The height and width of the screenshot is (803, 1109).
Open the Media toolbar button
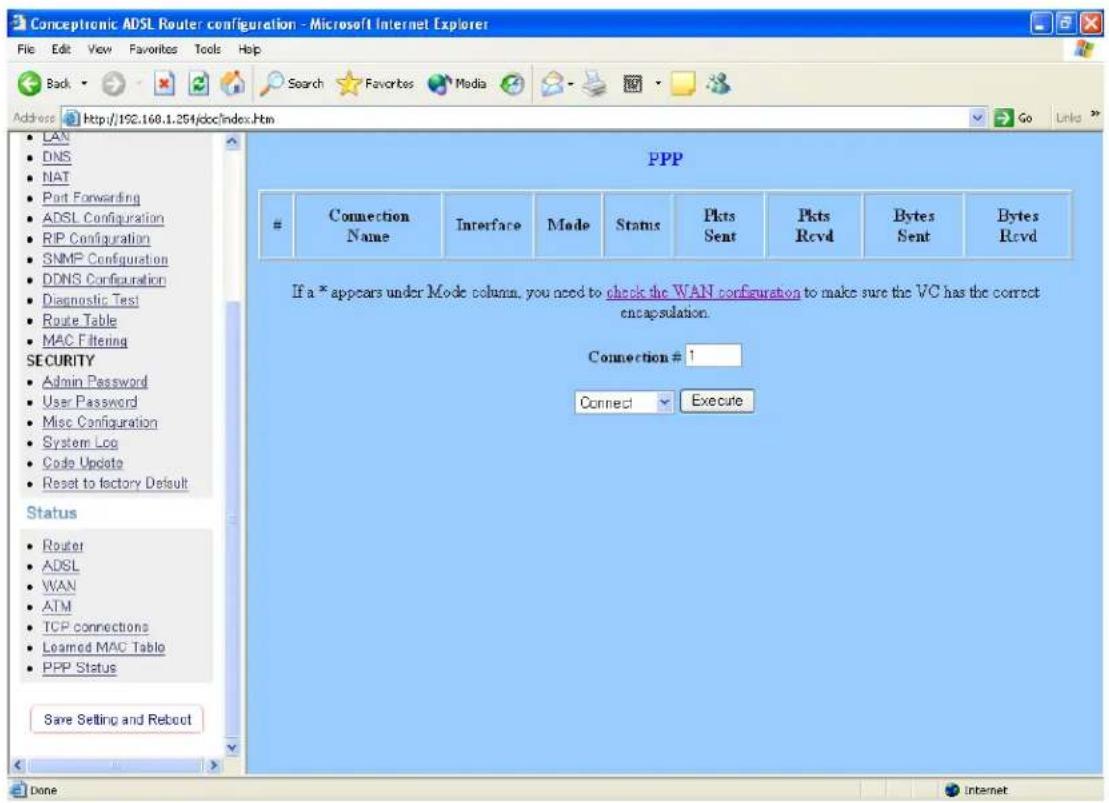457,83
